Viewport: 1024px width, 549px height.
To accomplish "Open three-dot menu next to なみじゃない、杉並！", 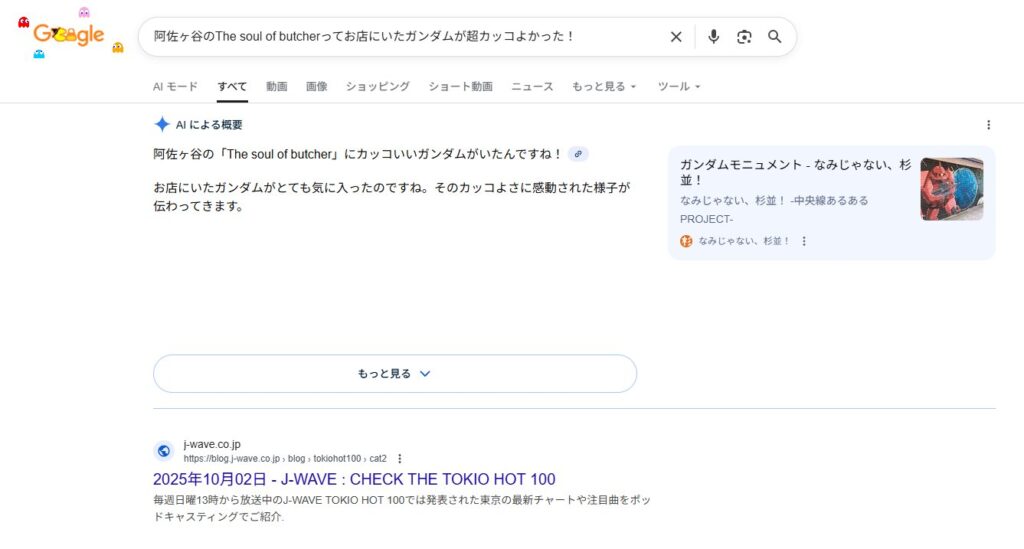I will point(804,241).
